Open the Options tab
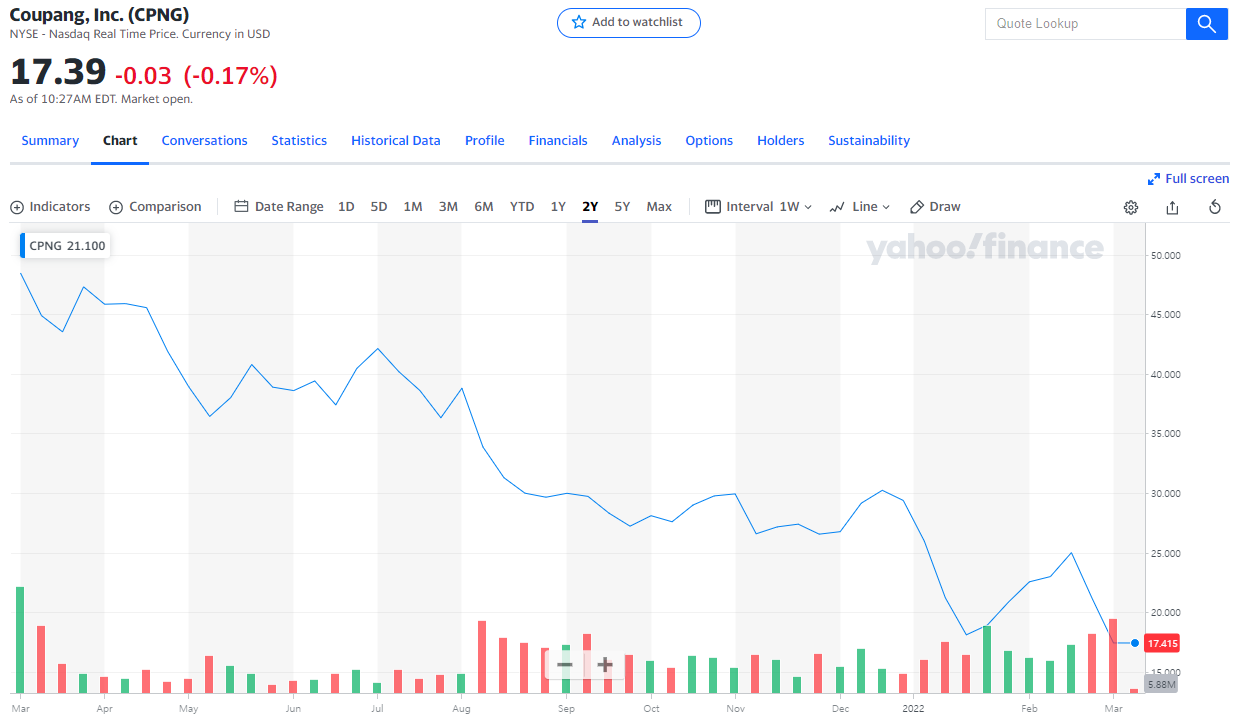This screenshot has width=1237, height=722. point(709,141)
